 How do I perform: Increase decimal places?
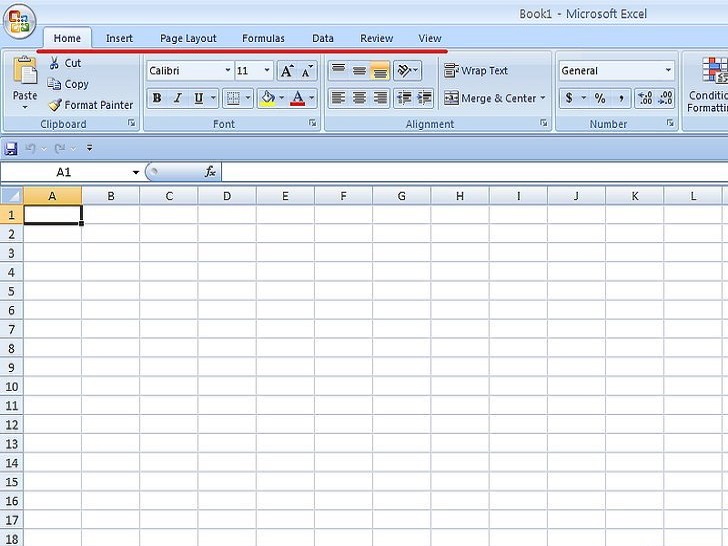645,98
